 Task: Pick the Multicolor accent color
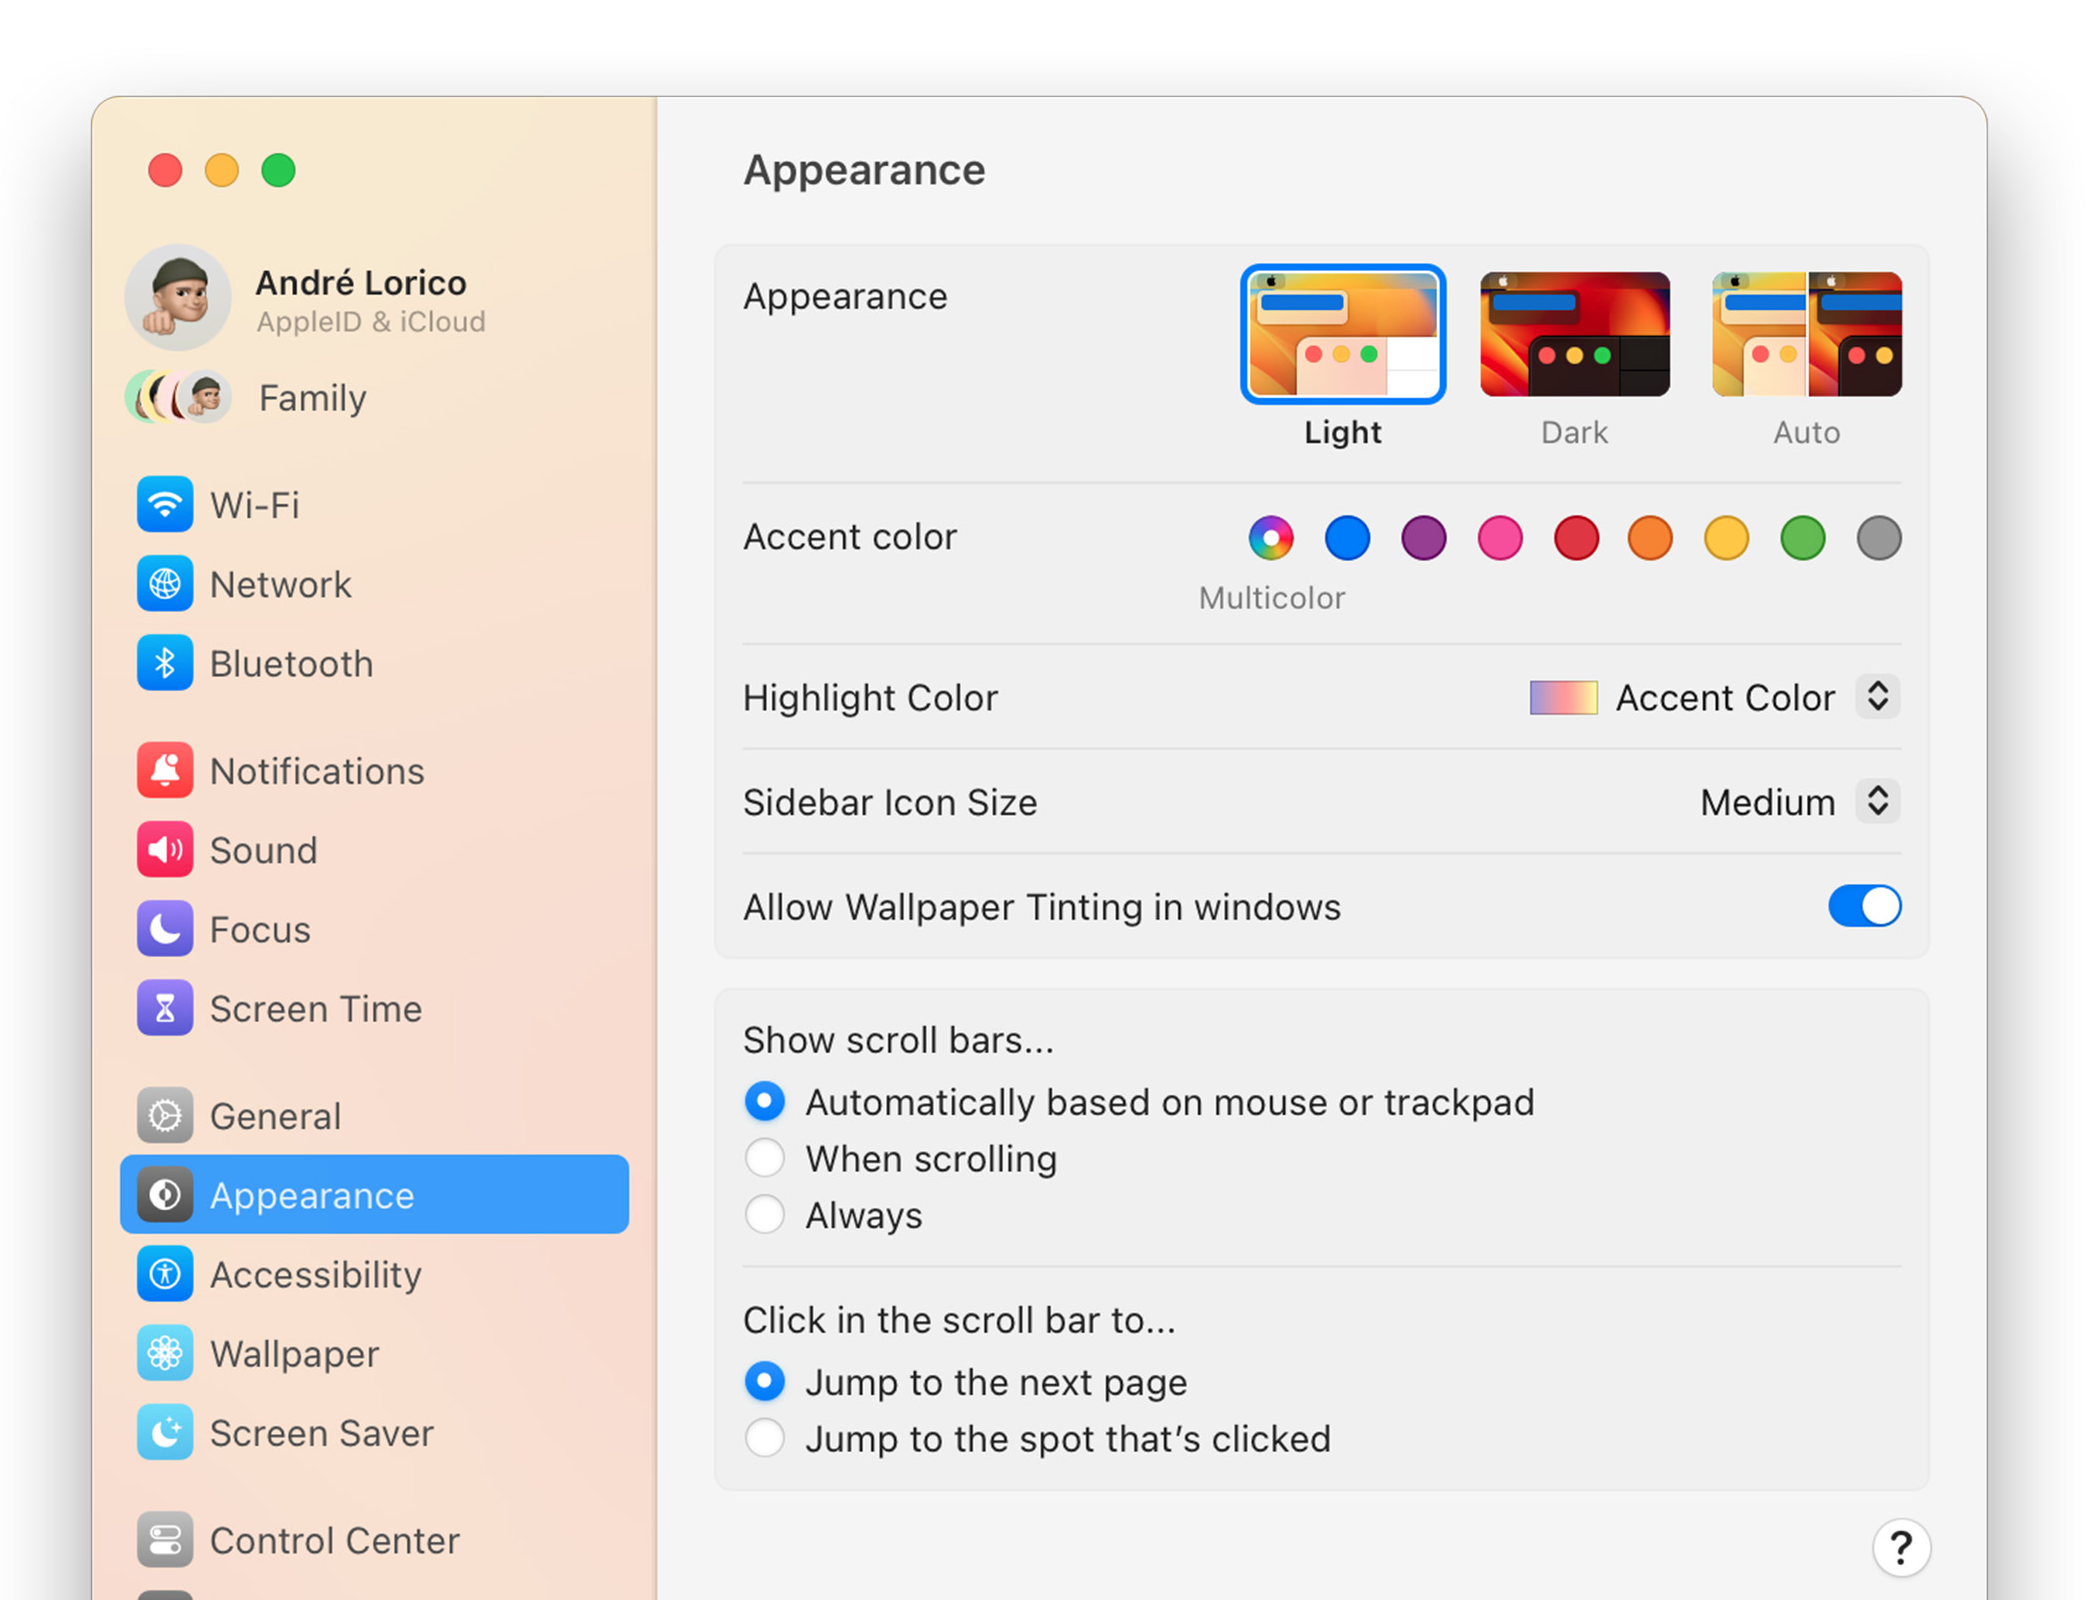pyautogui.click(x=1270, y=538)
